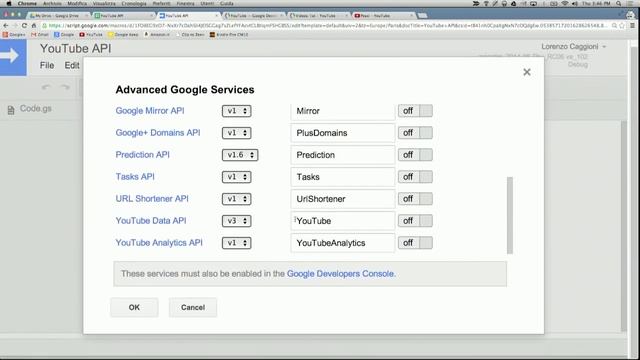Click the address bar URL
640x360 pixels.
(x=327, y=25)
